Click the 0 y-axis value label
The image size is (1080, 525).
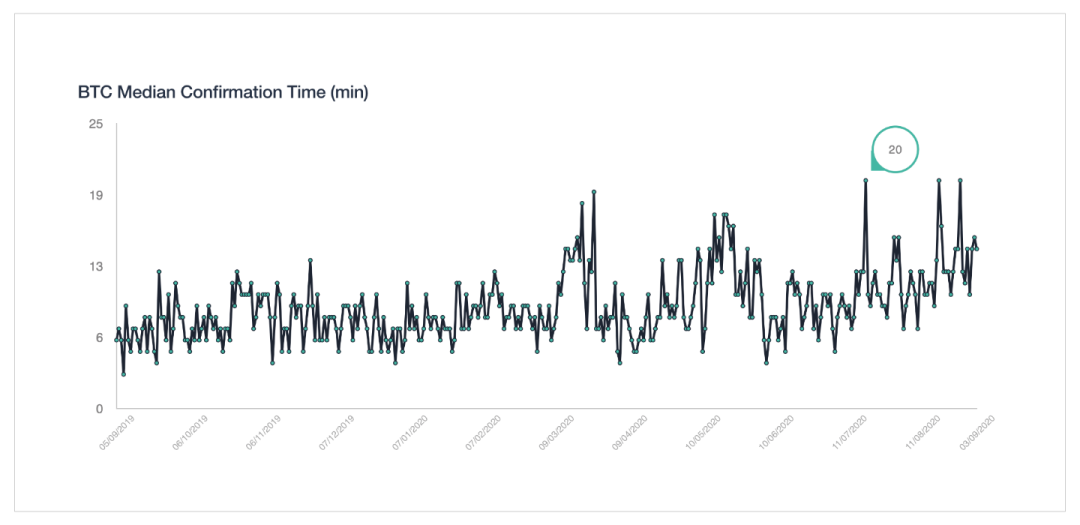point(99,409)
